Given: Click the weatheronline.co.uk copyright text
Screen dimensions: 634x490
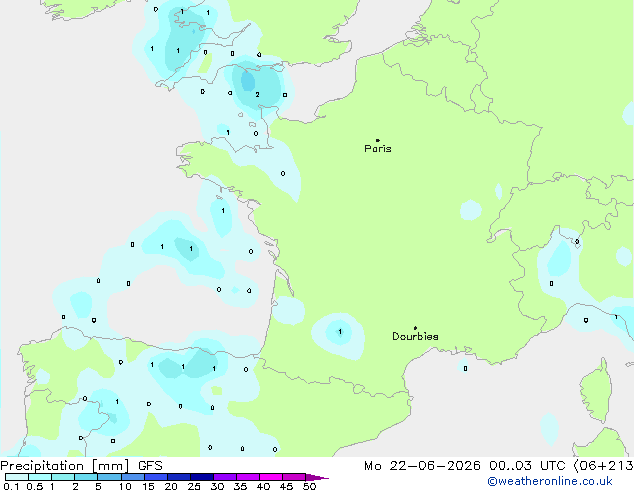Looking at the screenshot, I should [550, 481].
